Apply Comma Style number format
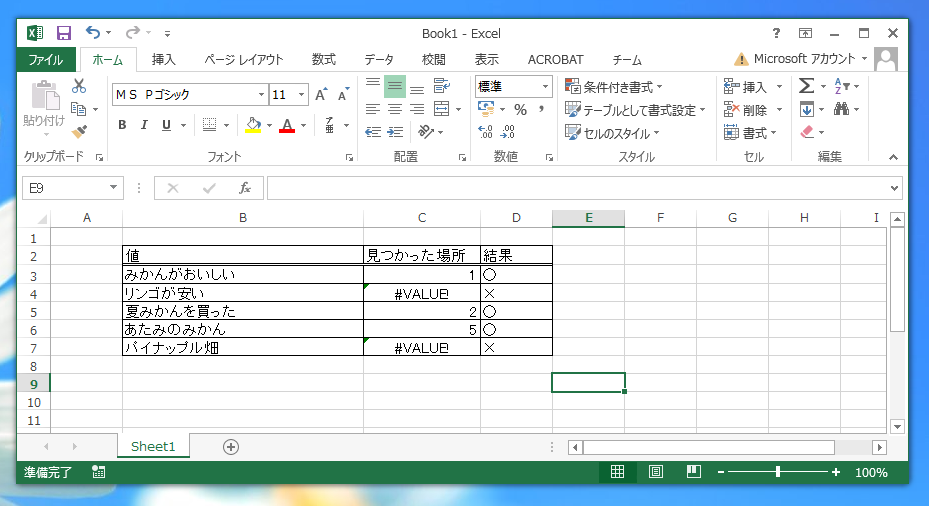The width and height of the screenshot is (929, 506). (541, 109)
